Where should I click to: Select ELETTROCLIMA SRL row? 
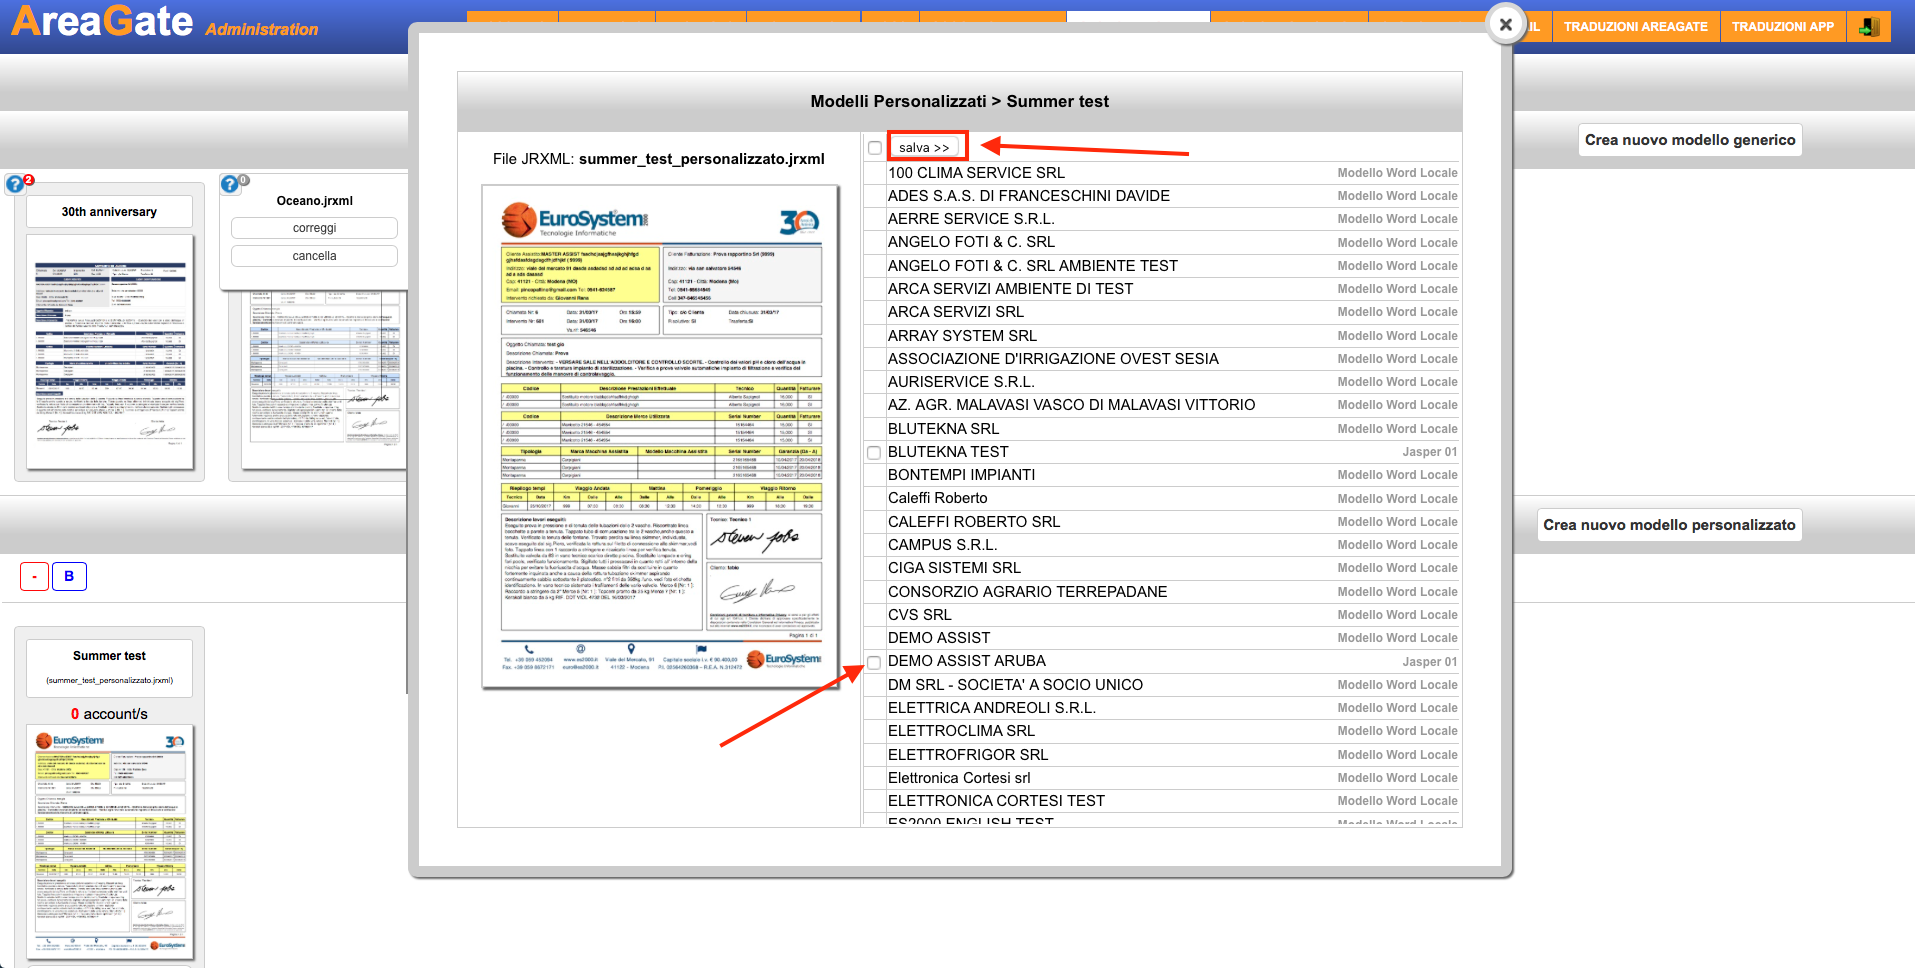point(1161,731)
